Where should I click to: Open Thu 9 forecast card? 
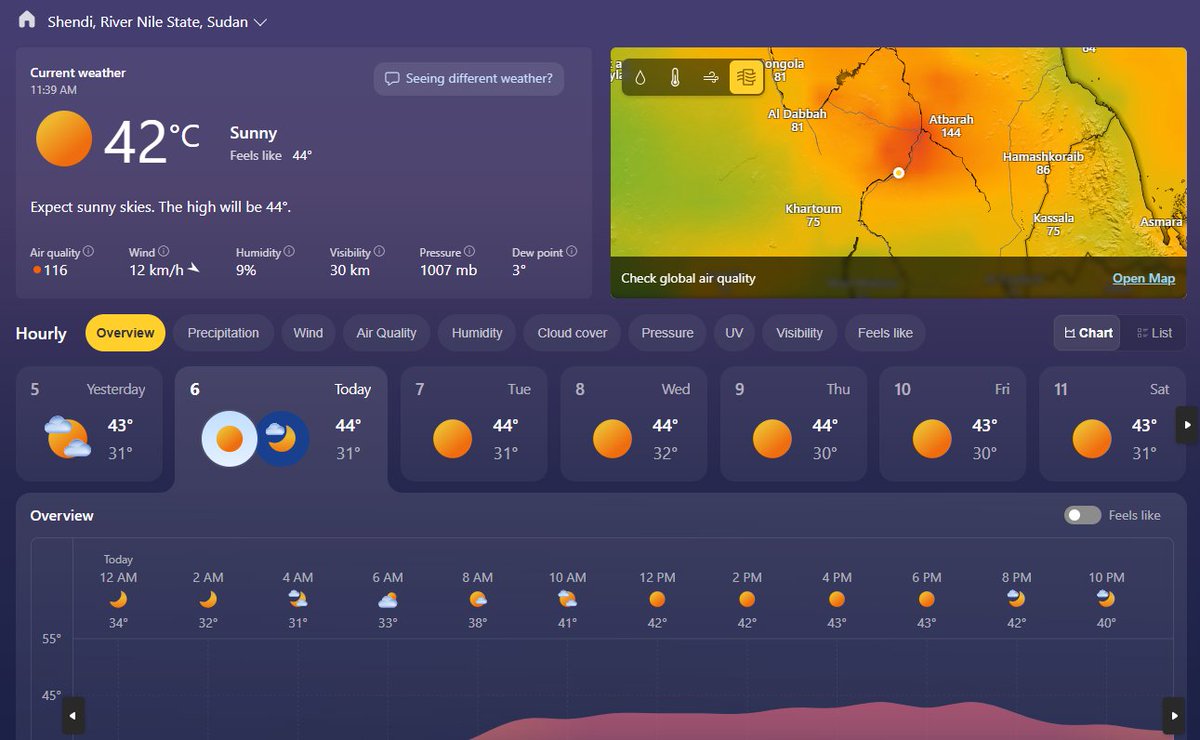[794, 424]
